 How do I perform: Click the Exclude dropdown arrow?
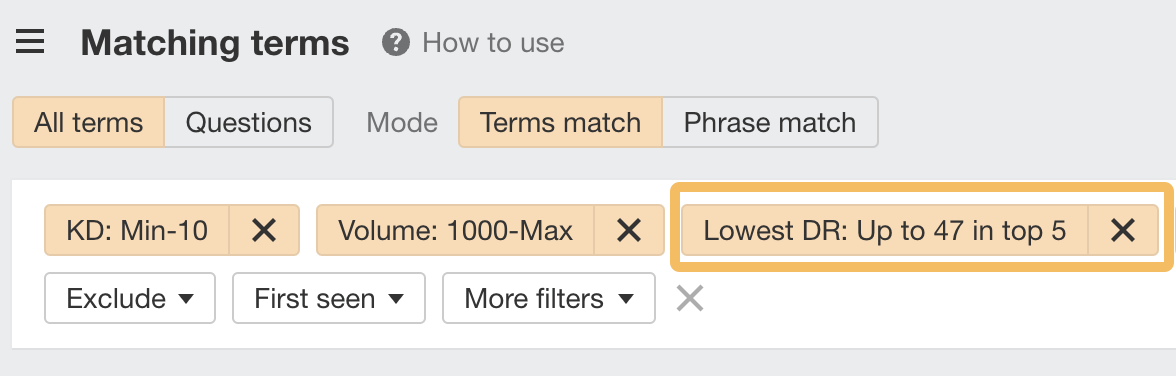click(x=186, y=299)
